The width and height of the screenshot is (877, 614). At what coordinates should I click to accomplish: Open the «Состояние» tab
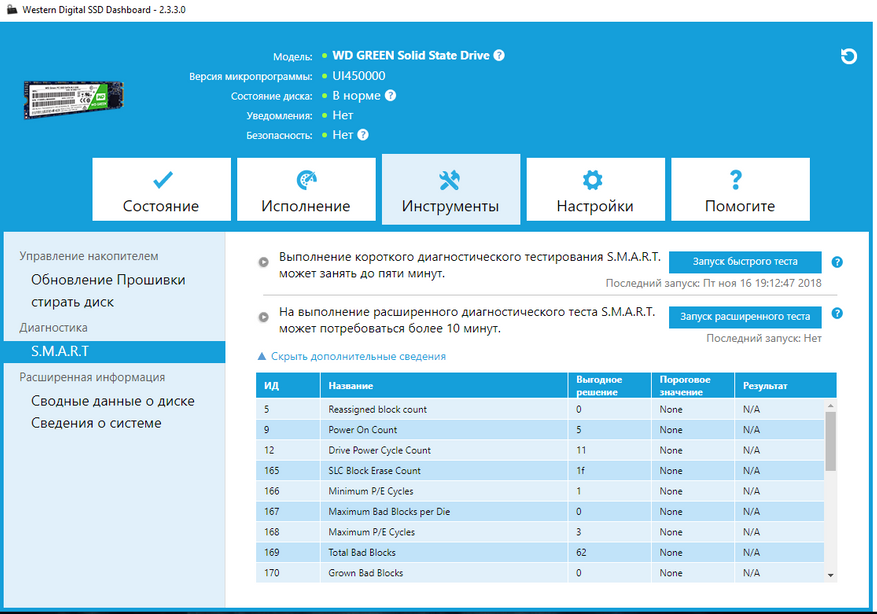click(x=161, y=189)
